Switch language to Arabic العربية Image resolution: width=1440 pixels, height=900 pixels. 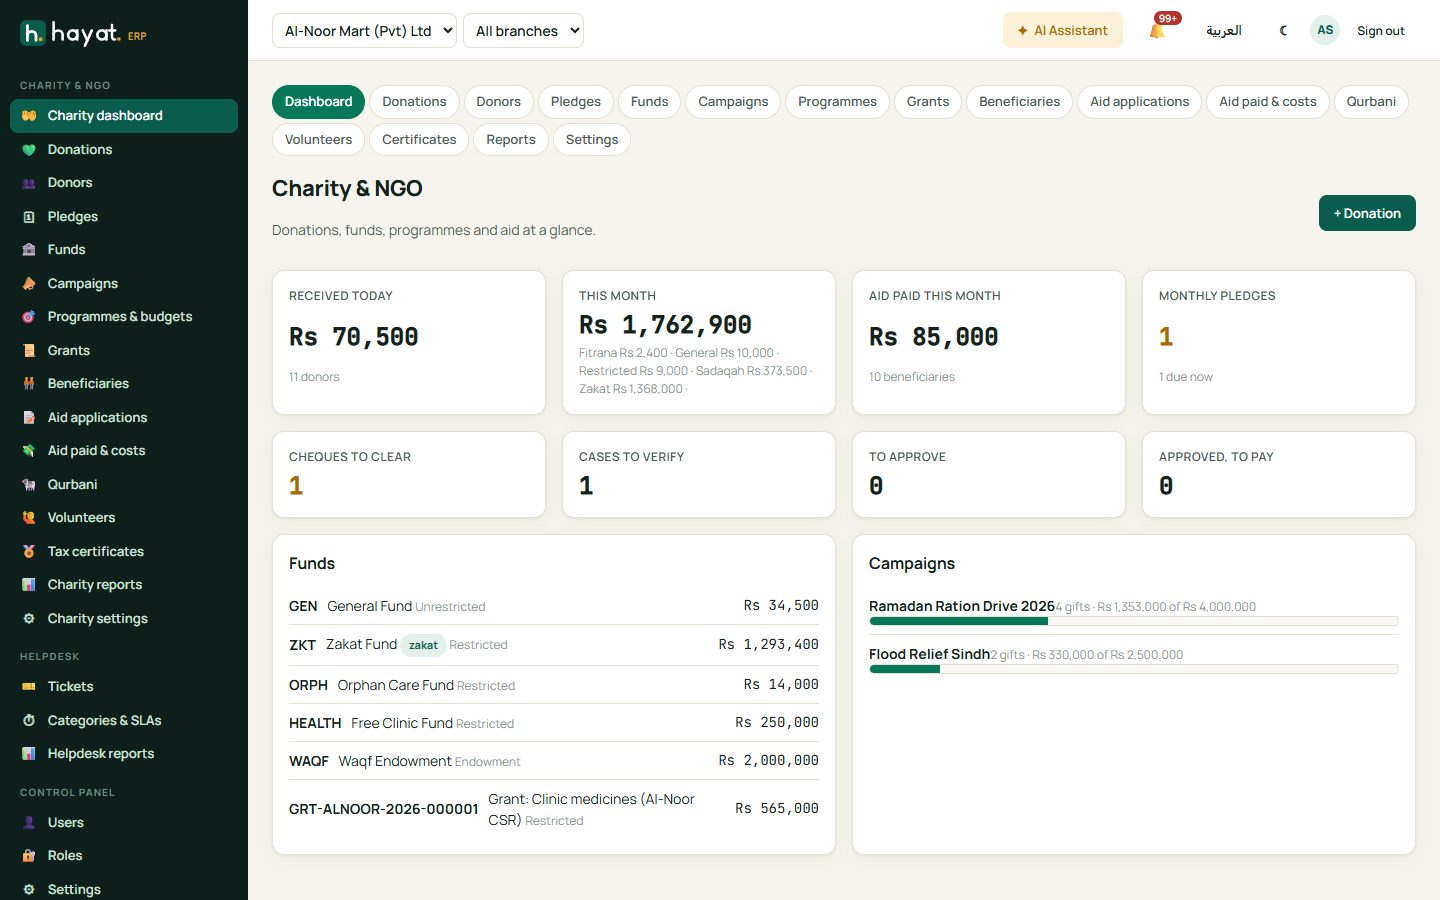coord(1223,31)
